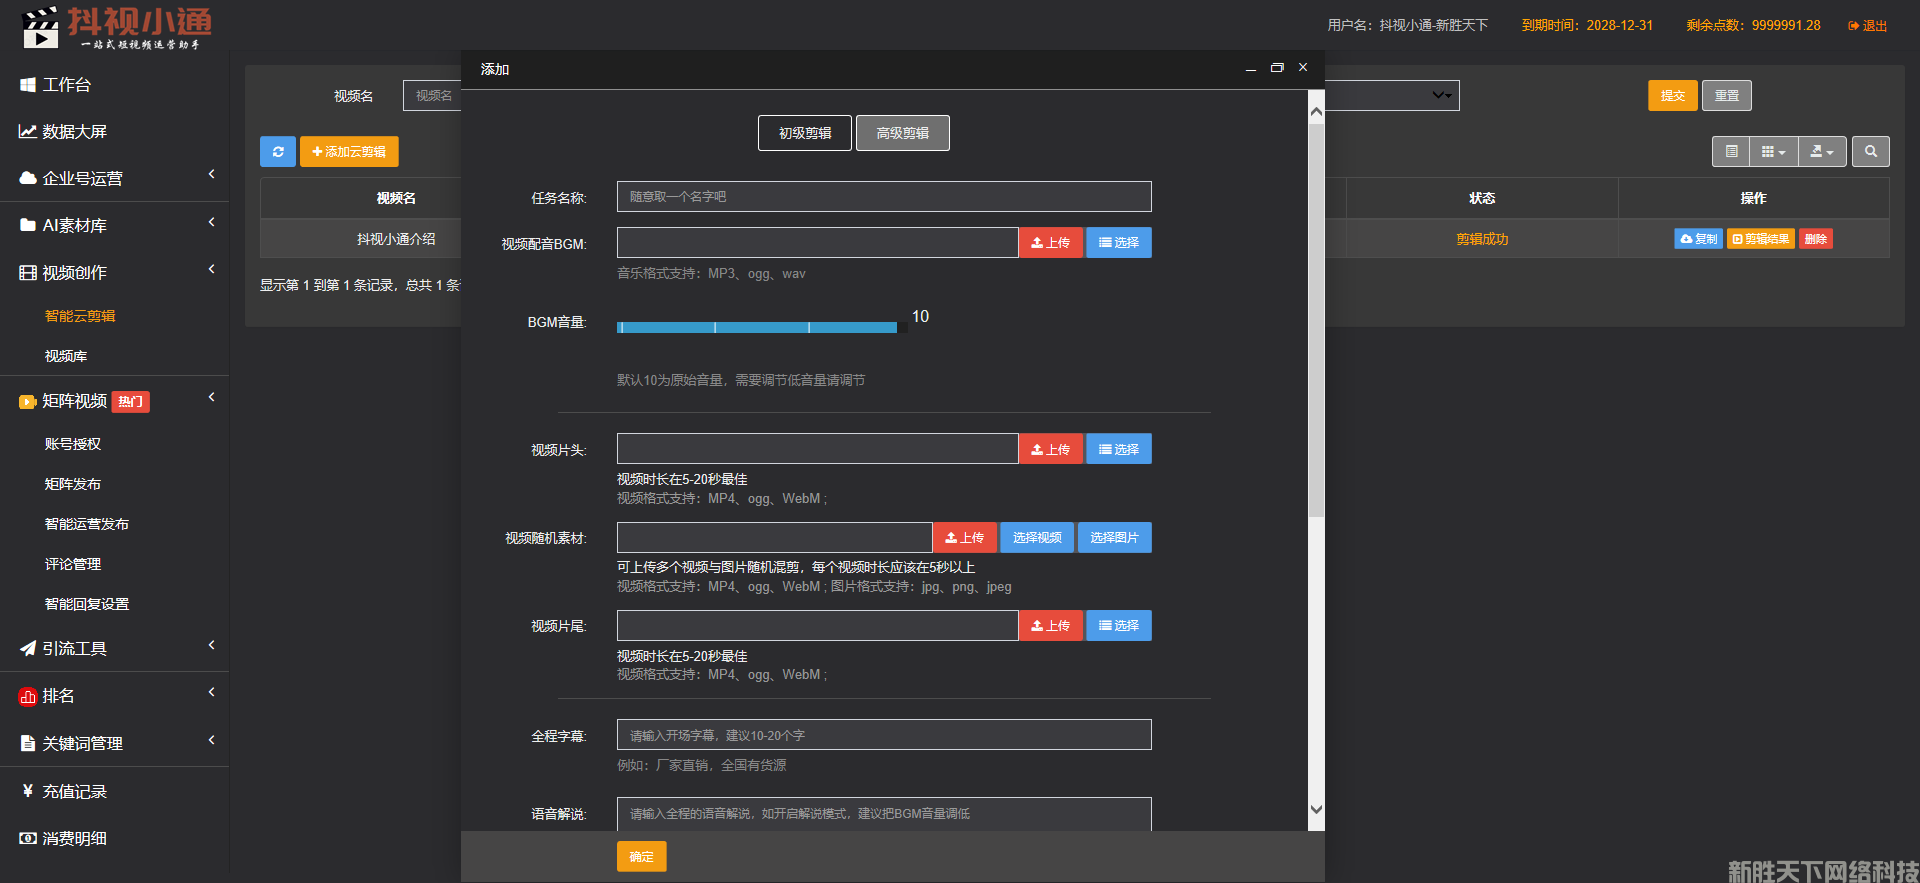This screenshot has height=883, width=1920.
Task: Open the export dropdown in table toolbar
Action: tap(1821, 152)
